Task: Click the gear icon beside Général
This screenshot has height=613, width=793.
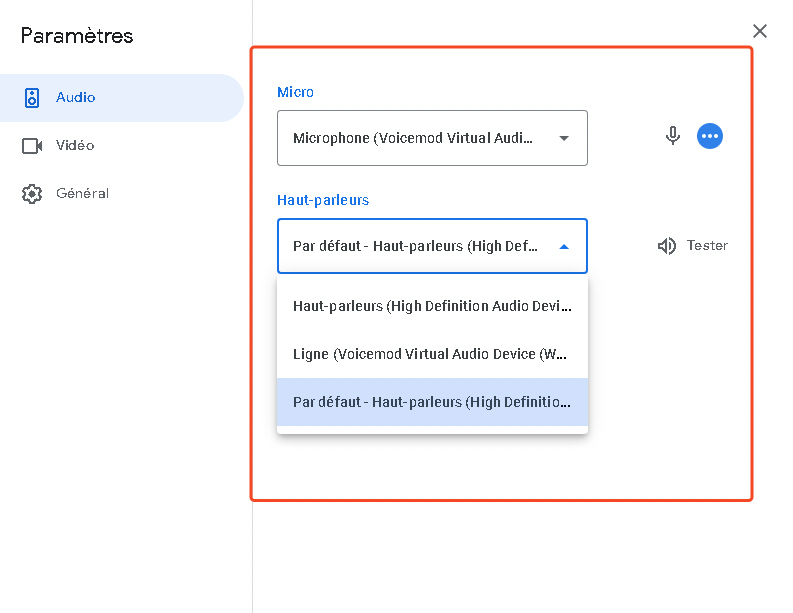Action: [32, 194]
